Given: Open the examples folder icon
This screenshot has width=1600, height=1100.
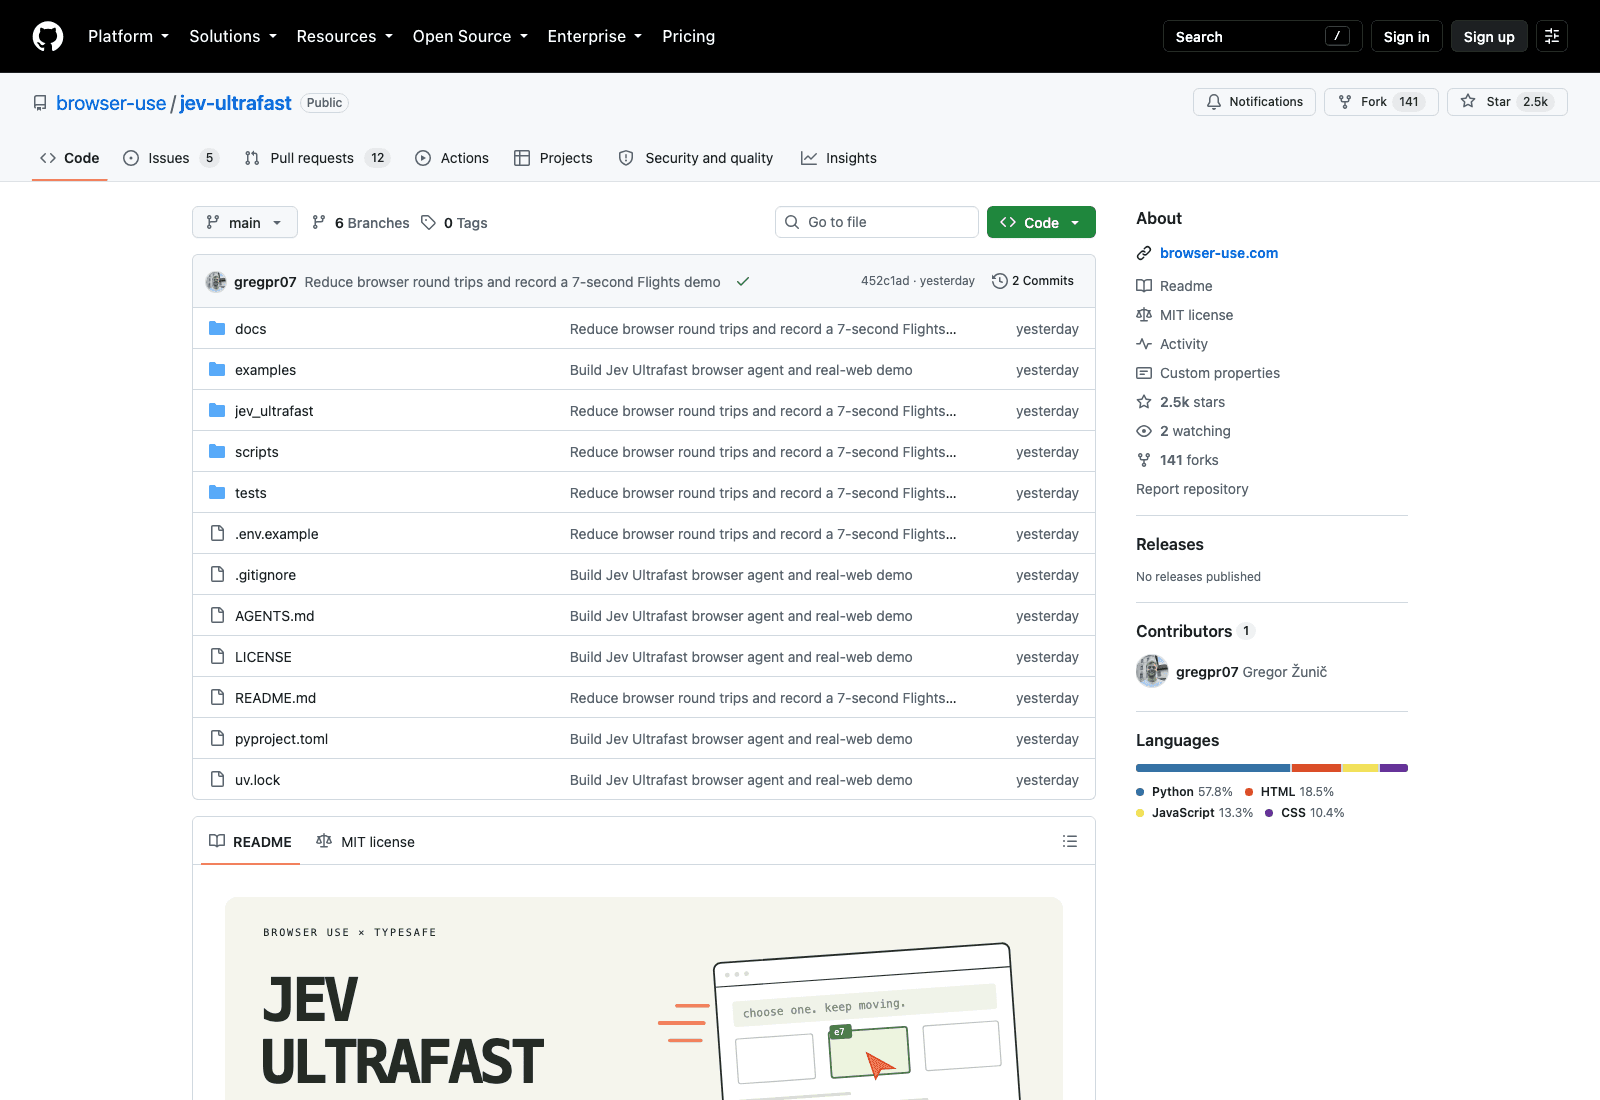Looking at the screenshot, I should [217, 370].
